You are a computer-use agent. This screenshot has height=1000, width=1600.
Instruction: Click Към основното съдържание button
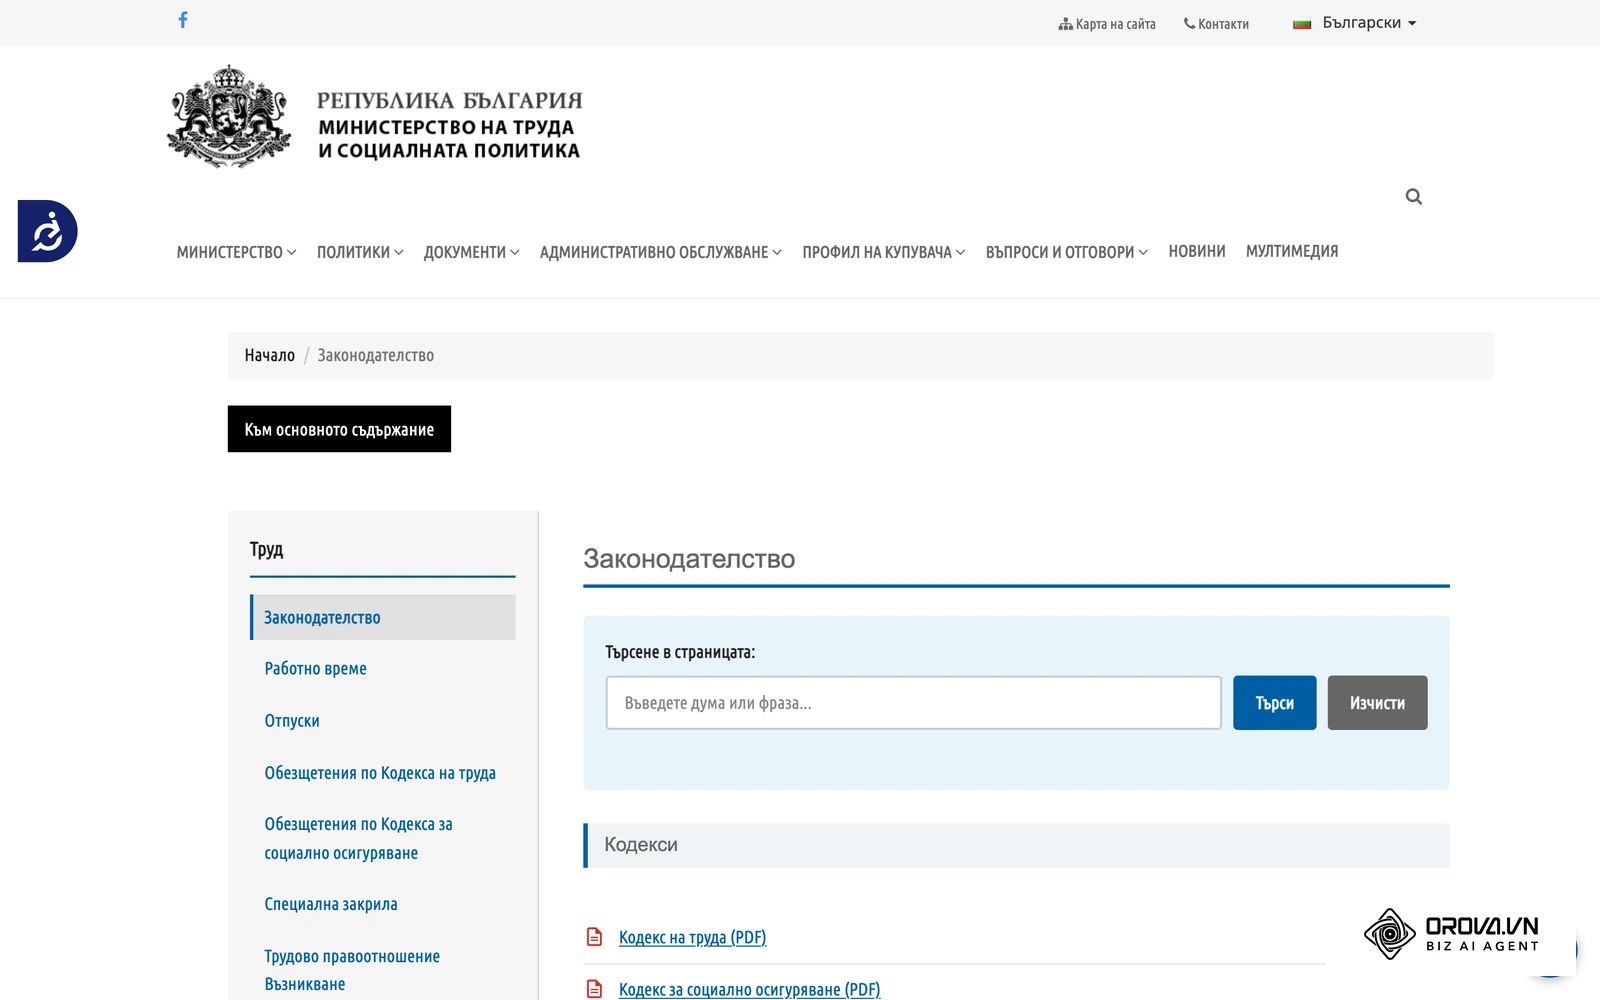pyautogui.click(x=339, y=429)
